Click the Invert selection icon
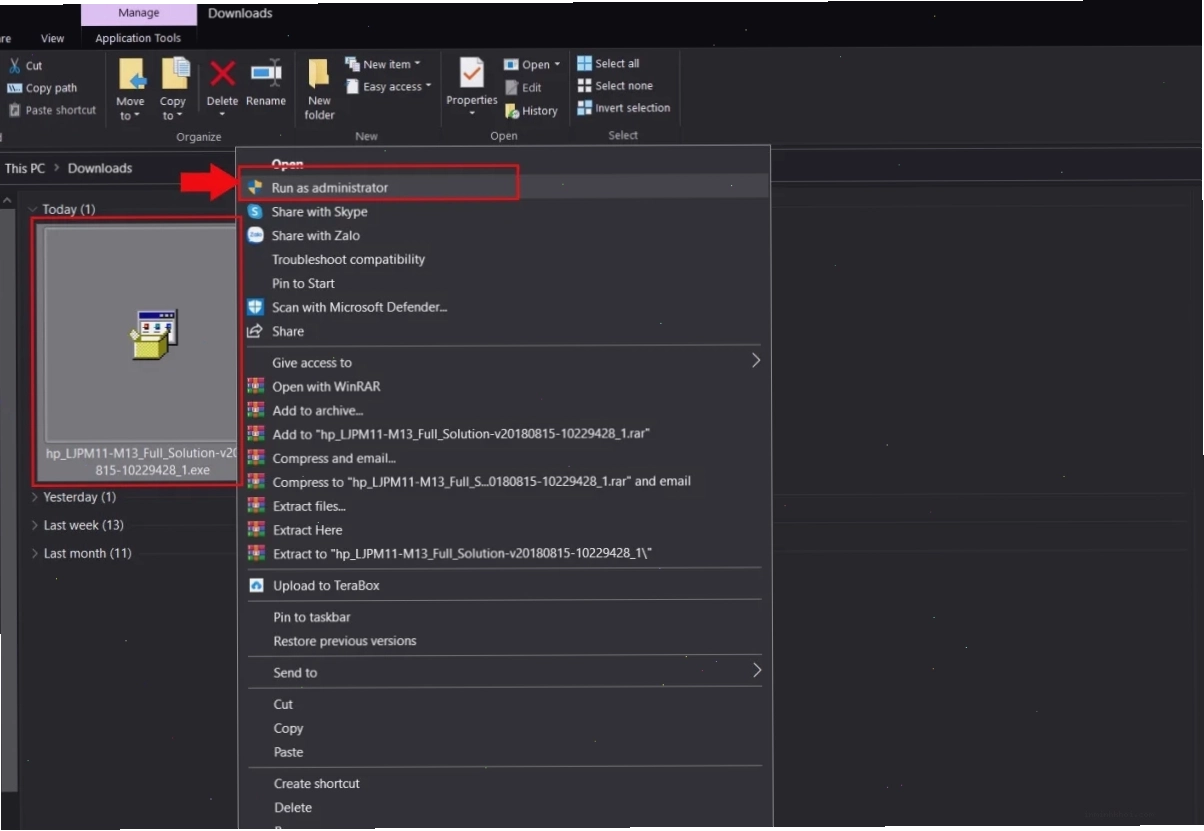The height and width of the screenshot is (831, 1204). pyautogui.click(x=585, y=108)
